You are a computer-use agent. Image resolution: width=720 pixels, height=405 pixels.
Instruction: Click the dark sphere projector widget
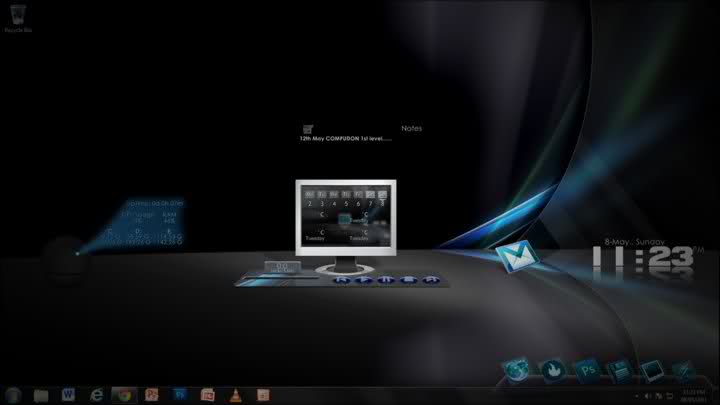[x=64, y=256]
